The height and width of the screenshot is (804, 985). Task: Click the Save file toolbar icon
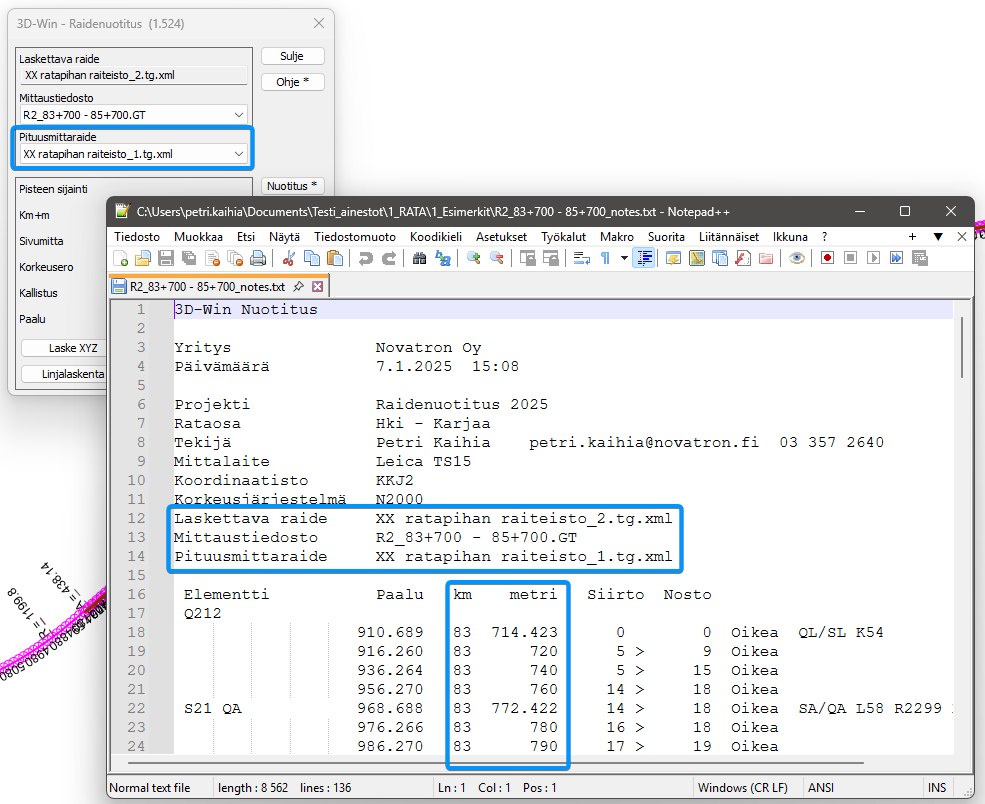(167, 258)
